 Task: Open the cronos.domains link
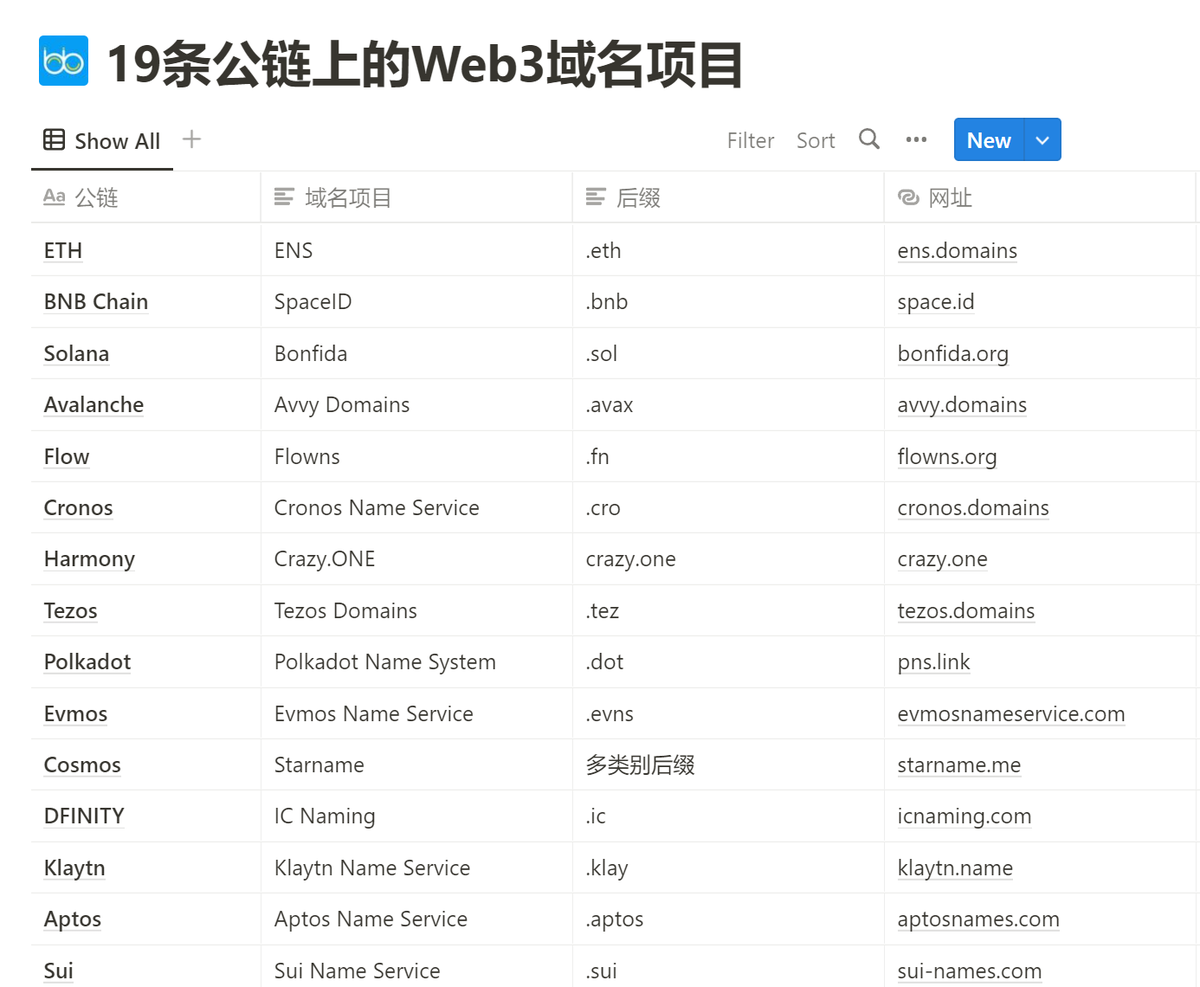[x=973, y=507]
